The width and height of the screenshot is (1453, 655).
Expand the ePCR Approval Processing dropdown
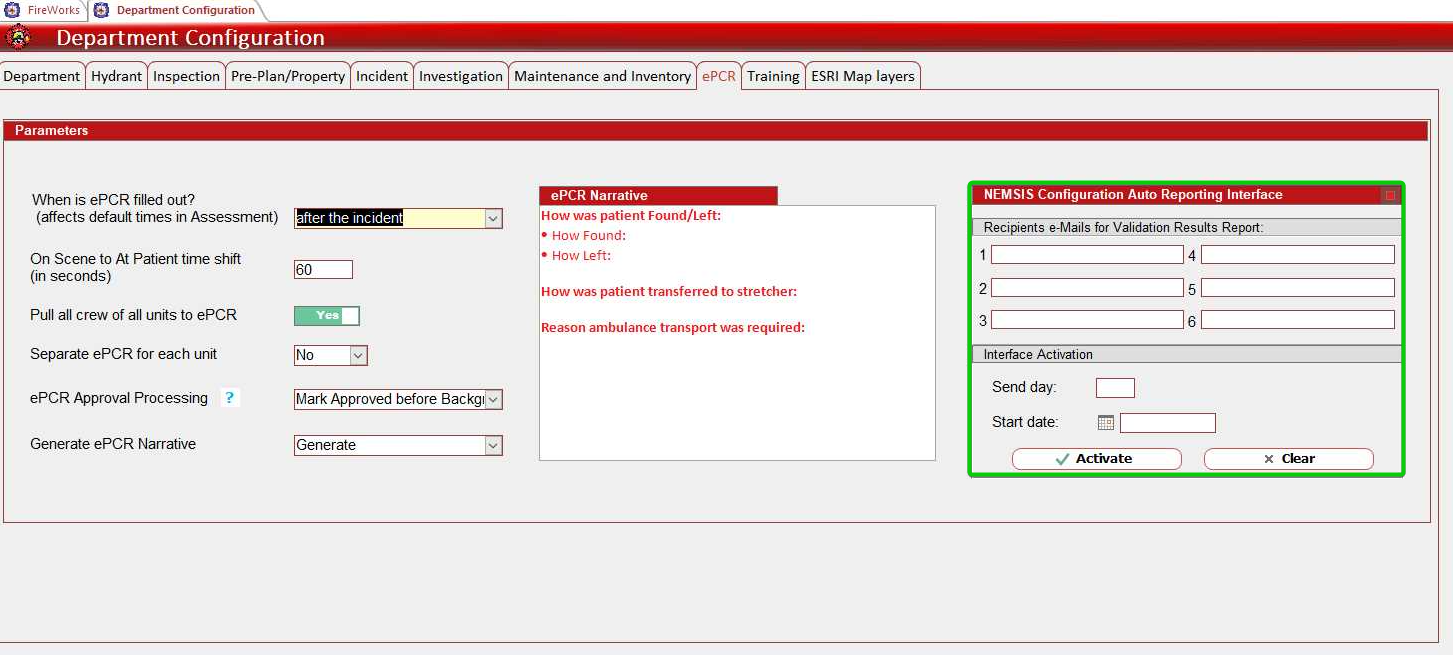[492, 399]
